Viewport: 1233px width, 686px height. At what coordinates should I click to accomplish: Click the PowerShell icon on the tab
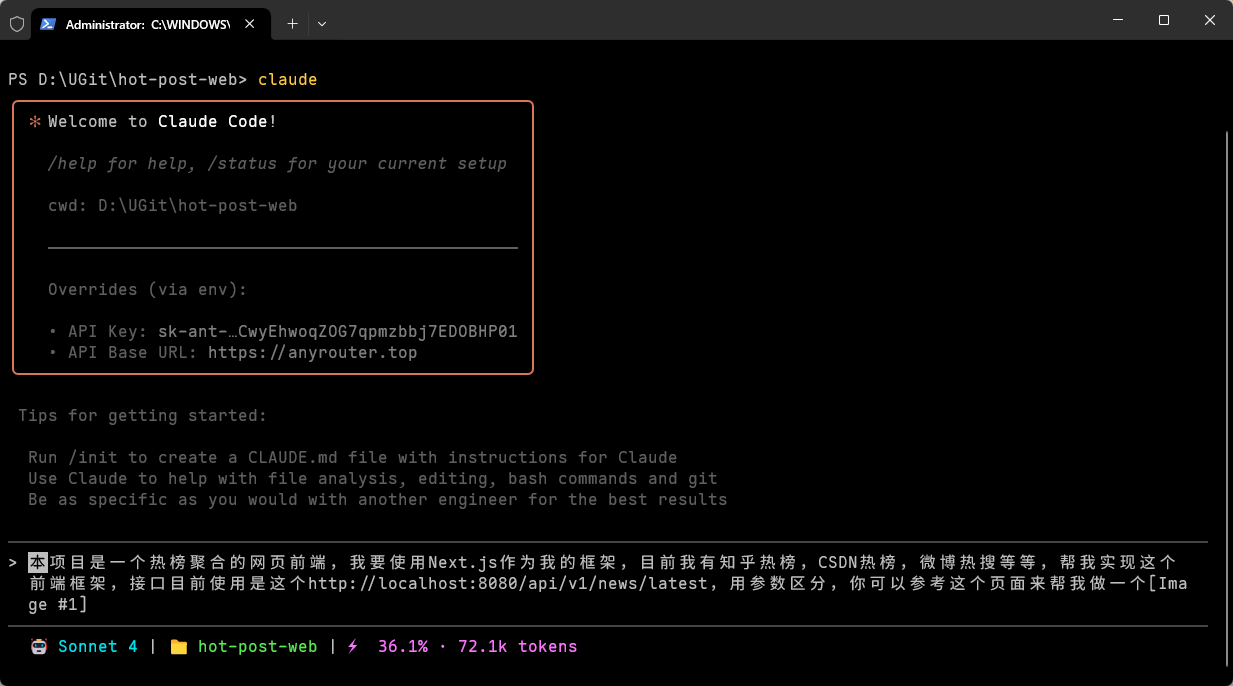(49, 24)
